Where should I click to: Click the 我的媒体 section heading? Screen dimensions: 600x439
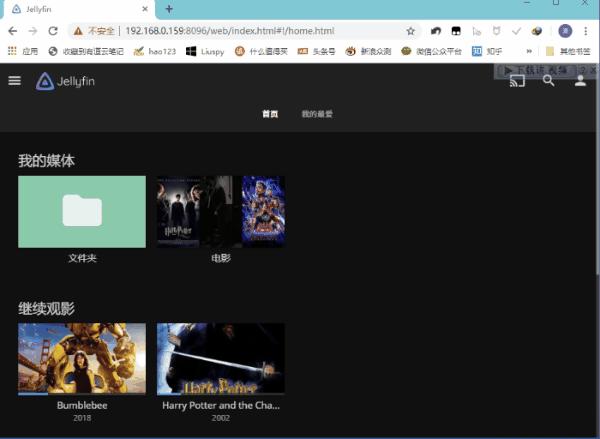click(46, 160)
